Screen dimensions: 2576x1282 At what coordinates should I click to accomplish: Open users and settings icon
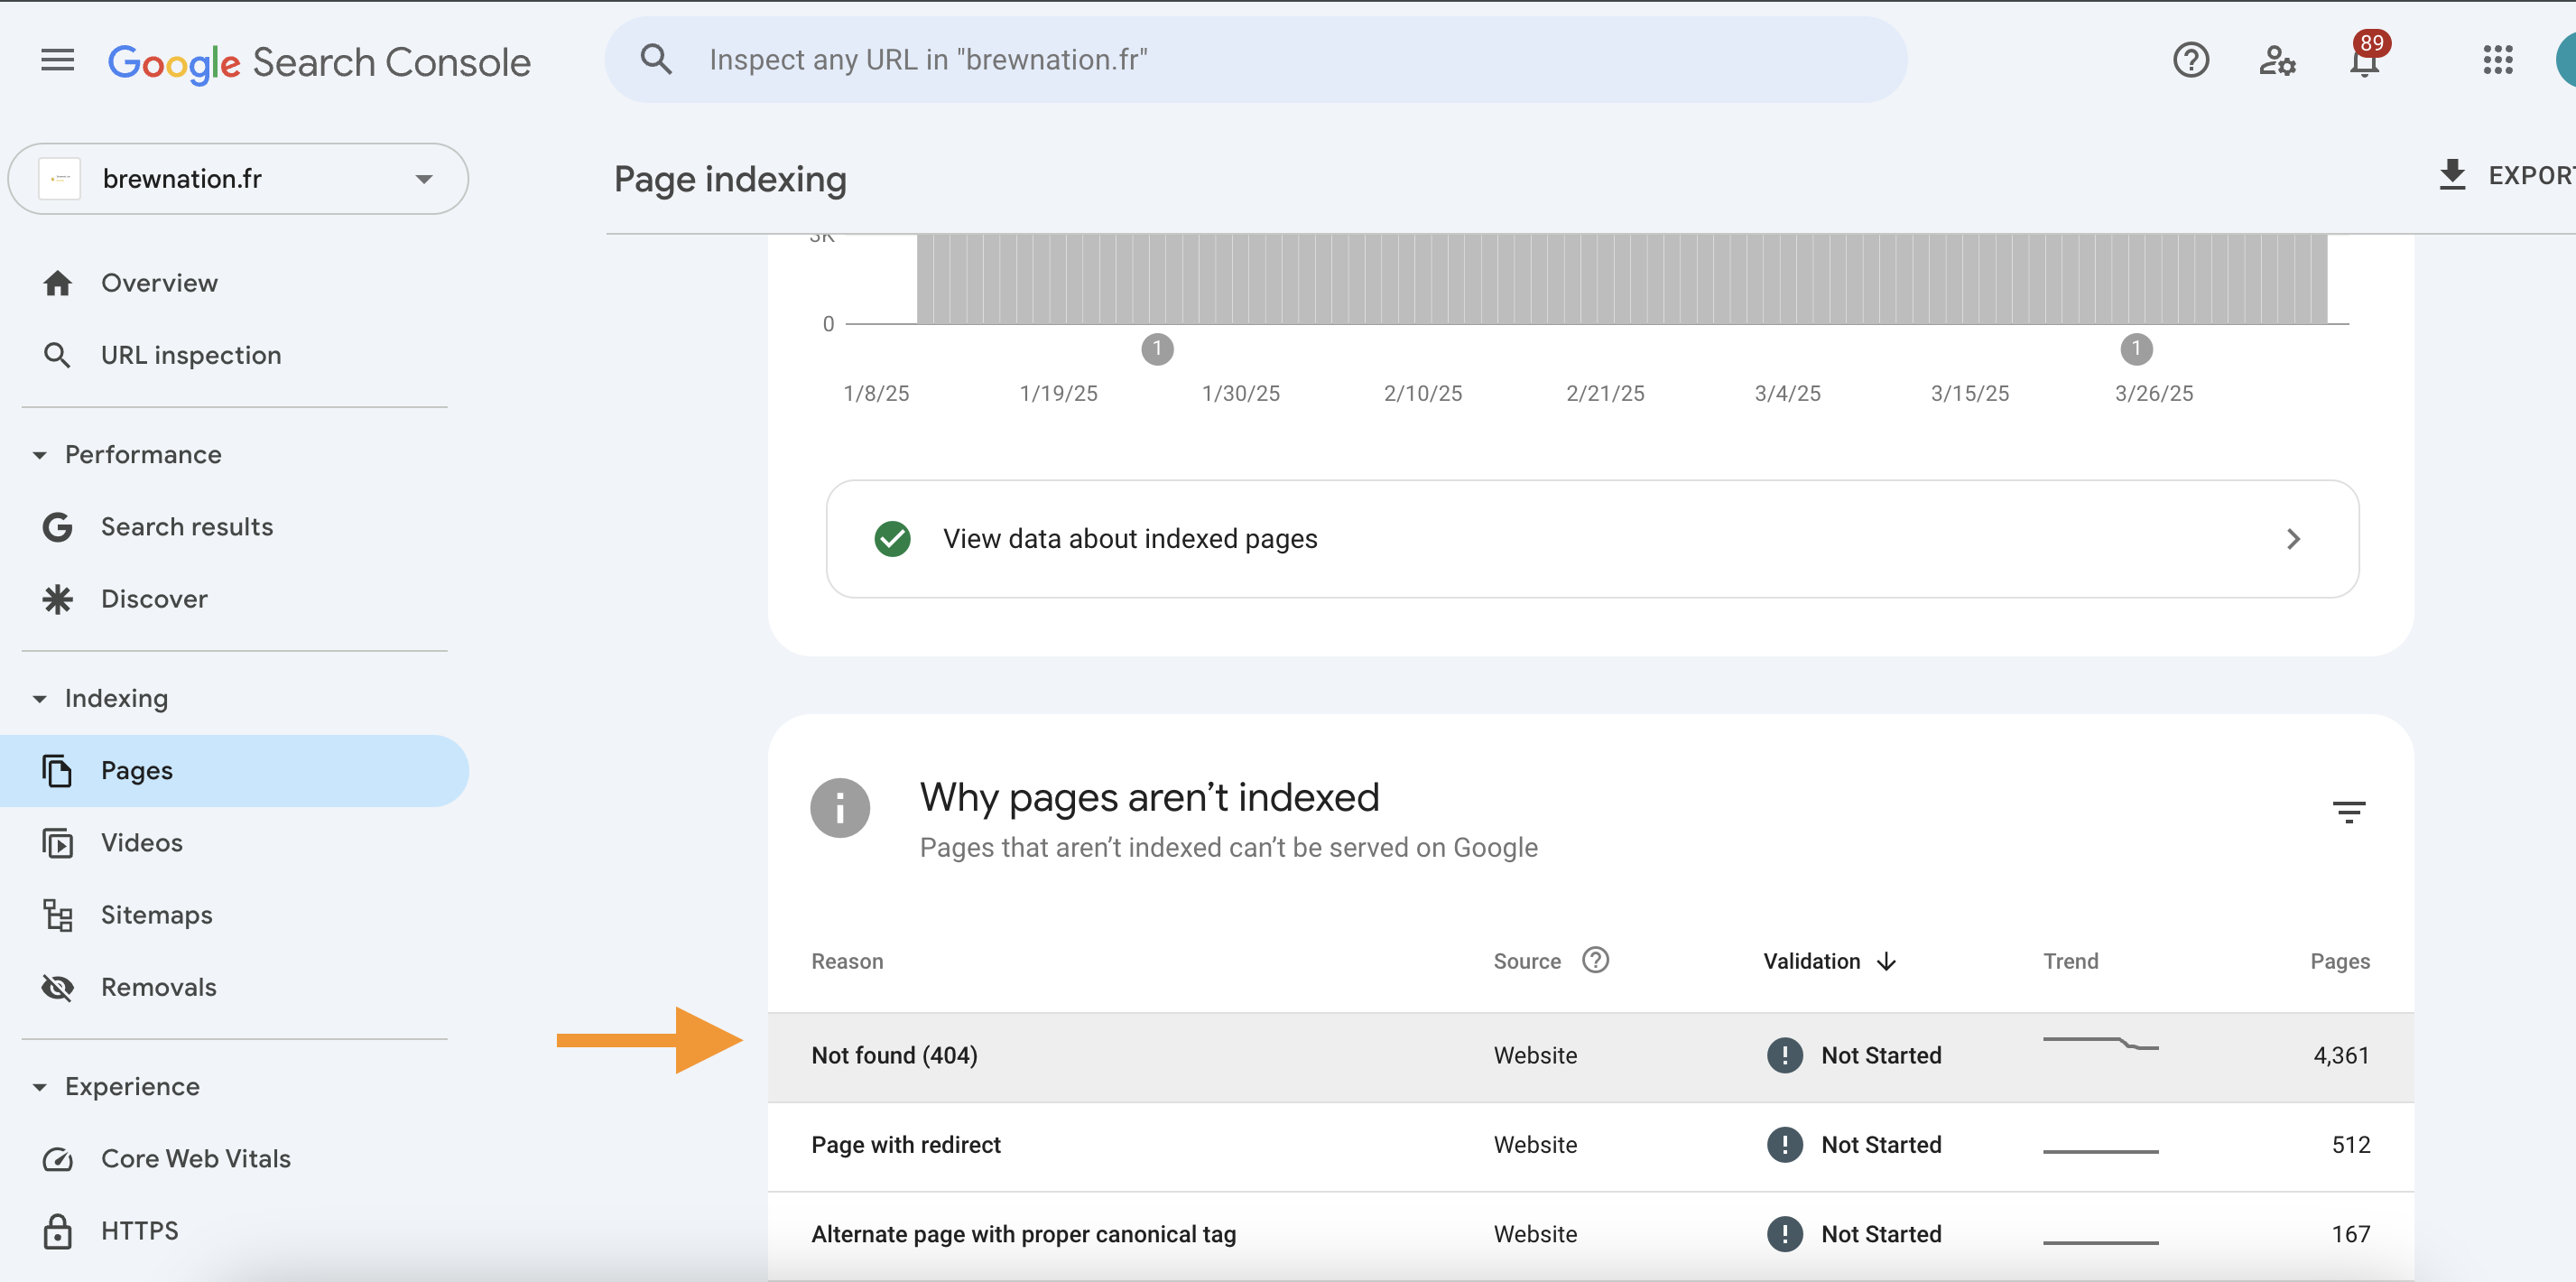click(x=2277, y=60)
